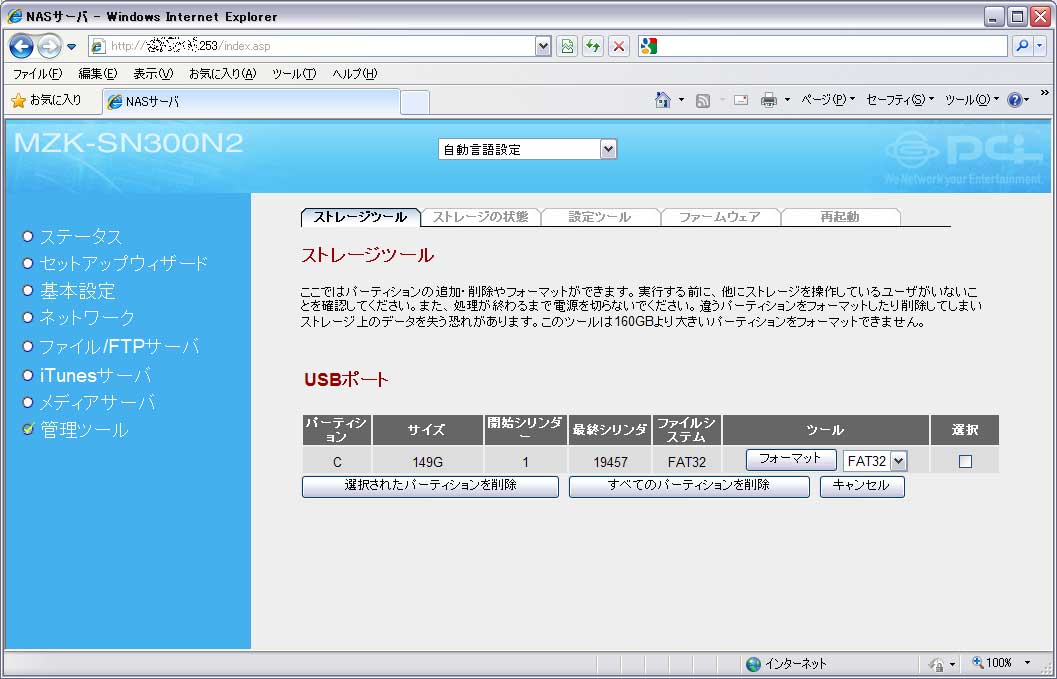Switch to the ストレージの状態 tab
1057x679 pixels.
480,217
